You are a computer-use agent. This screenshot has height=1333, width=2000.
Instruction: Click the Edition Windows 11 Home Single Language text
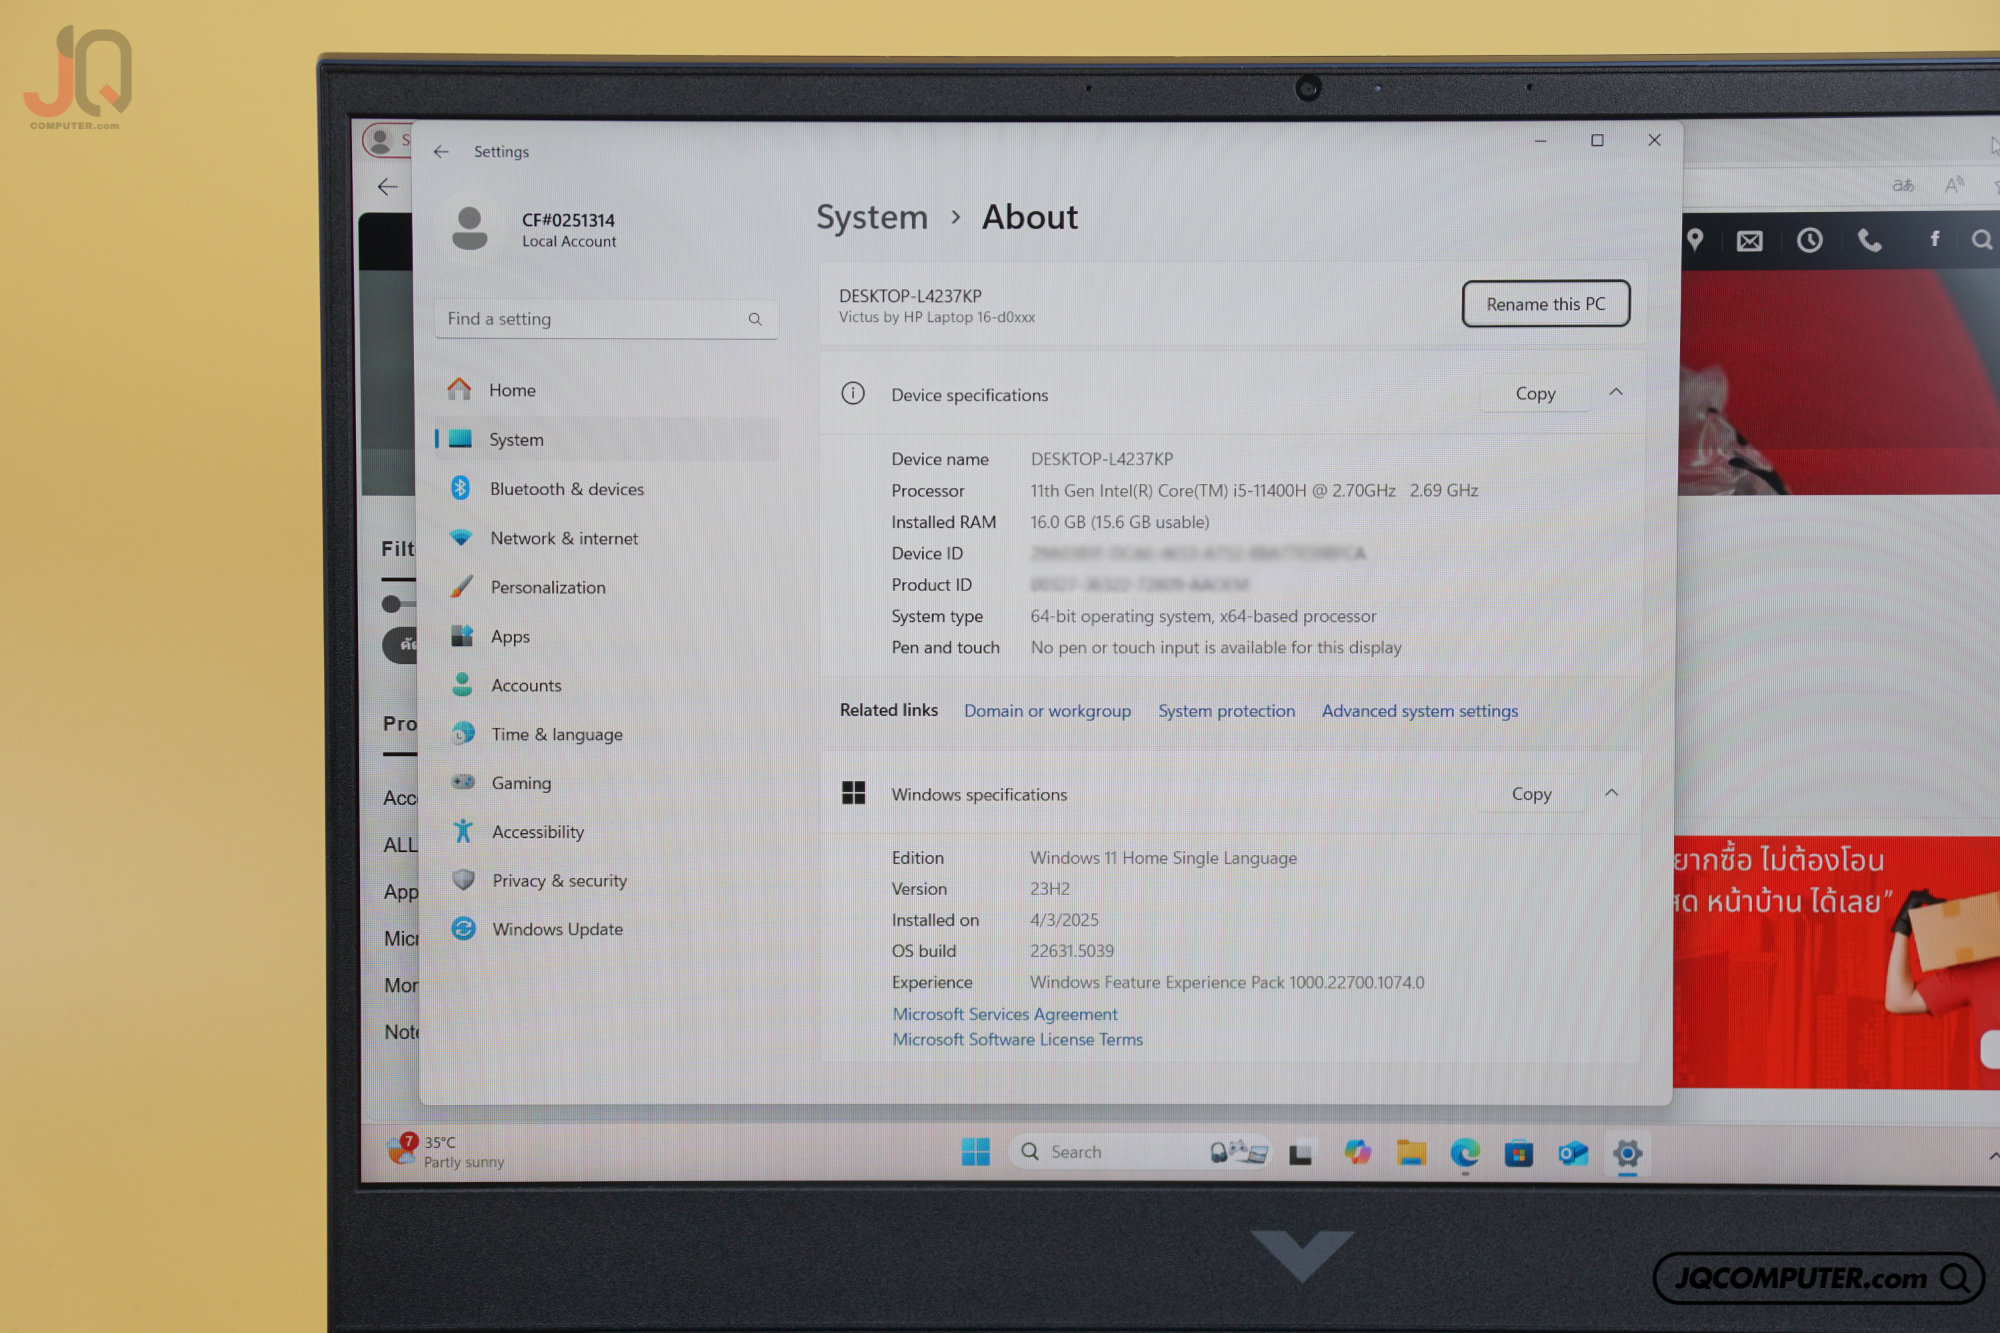[1163, 858]
